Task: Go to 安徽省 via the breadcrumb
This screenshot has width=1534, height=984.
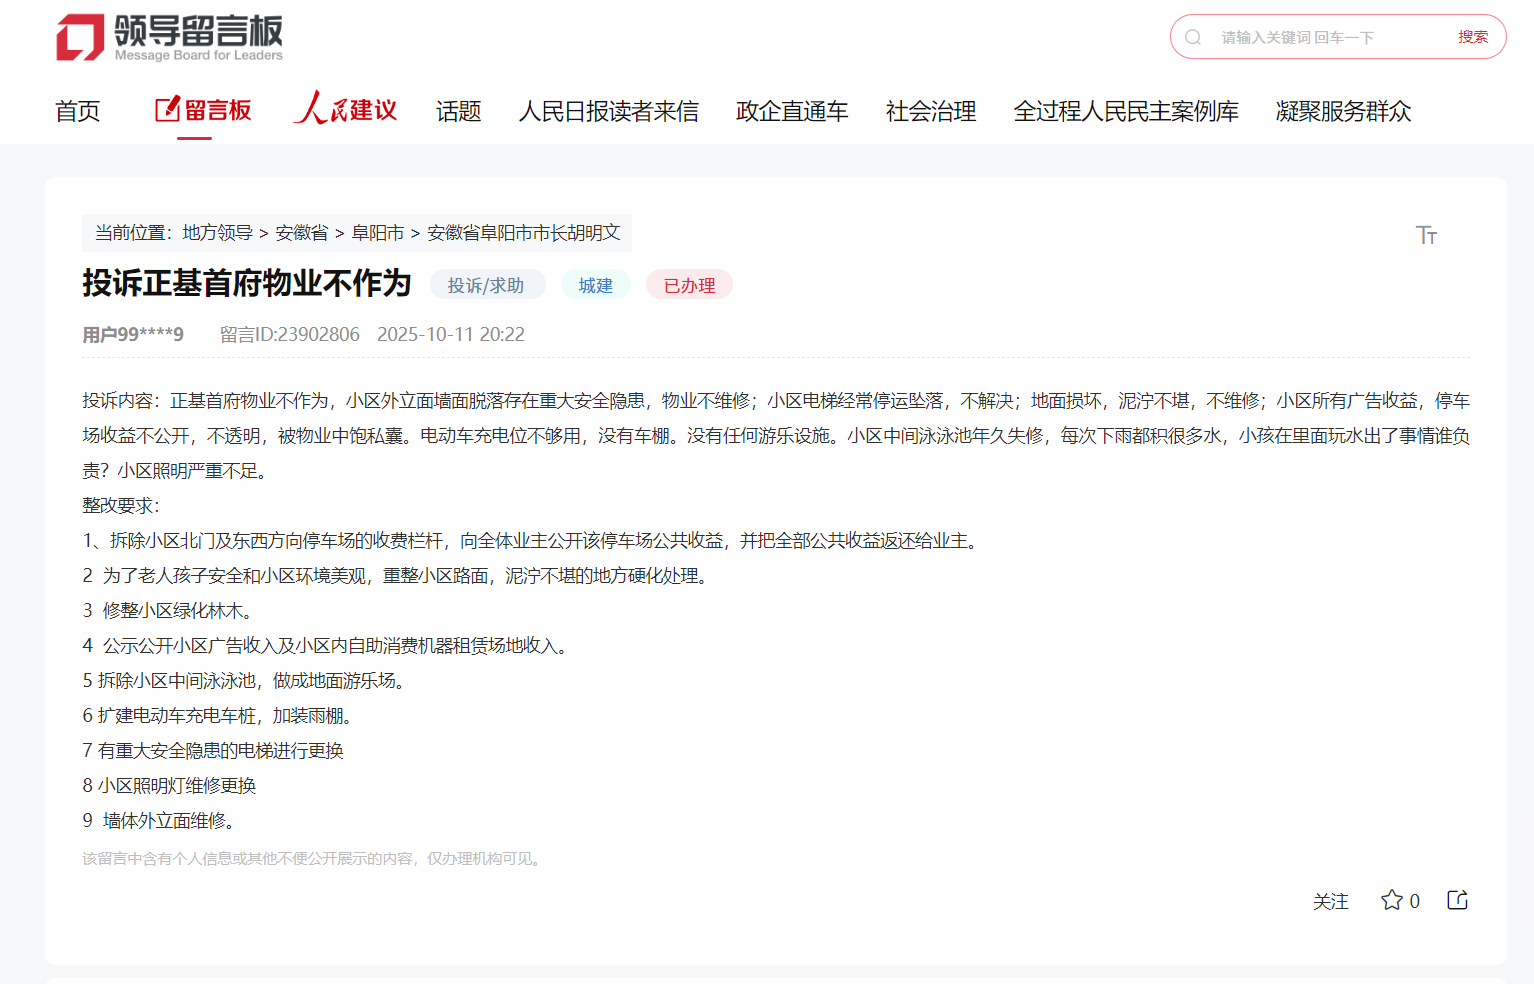Action: (302, 233)
